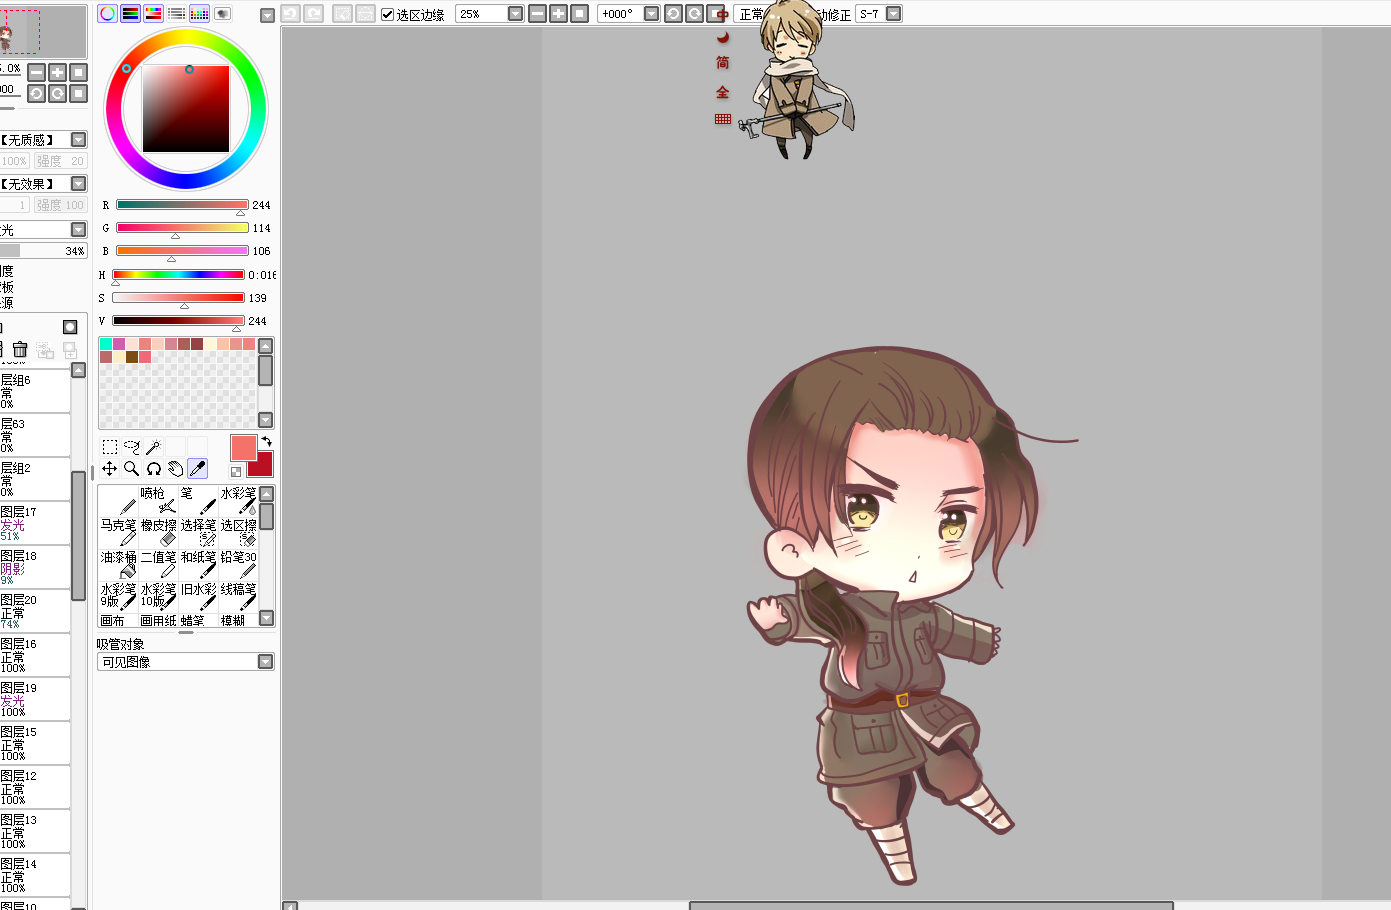This screenshot has height=910, width=1391.
Task: Click undo in the top toolbar
Action: pos(290,14)
